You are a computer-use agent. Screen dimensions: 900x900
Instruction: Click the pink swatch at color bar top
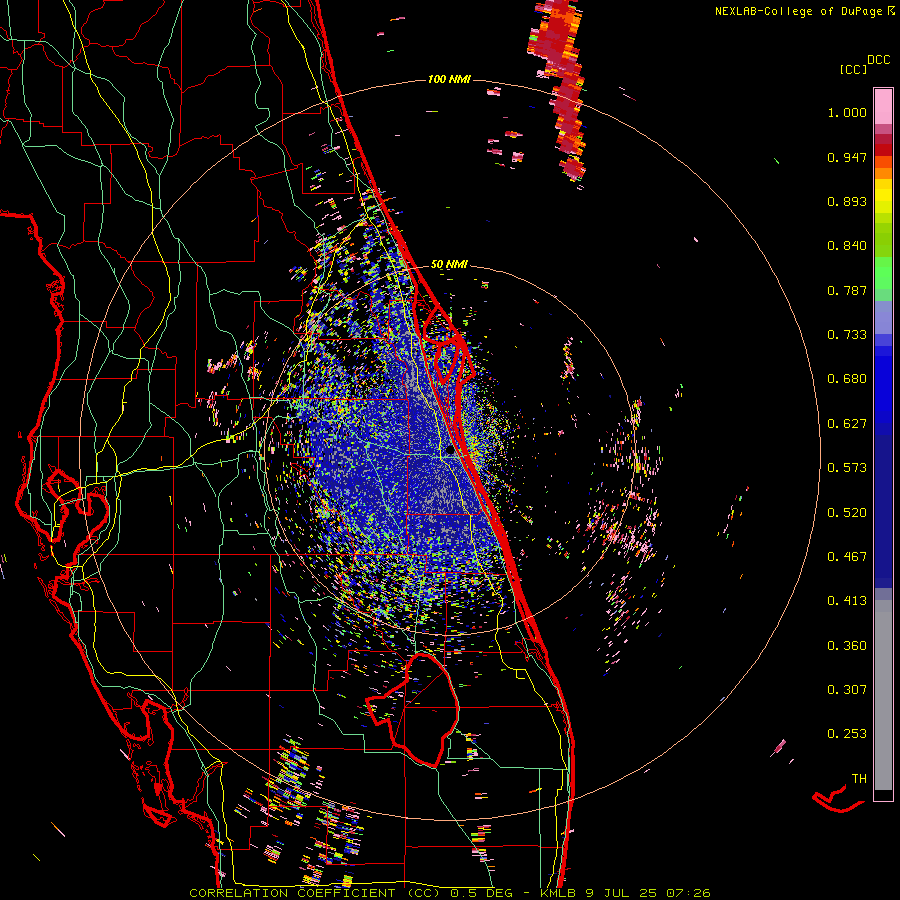pos(883,107)
